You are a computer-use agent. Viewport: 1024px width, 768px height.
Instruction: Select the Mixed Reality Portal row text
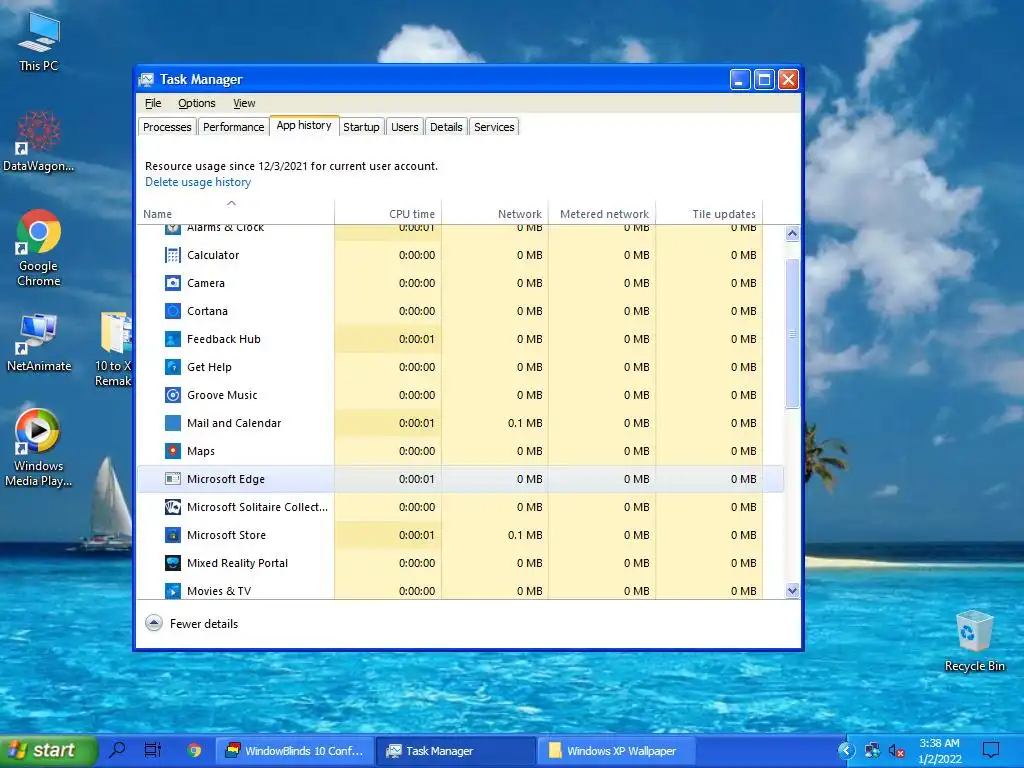(x=237, y=563)
